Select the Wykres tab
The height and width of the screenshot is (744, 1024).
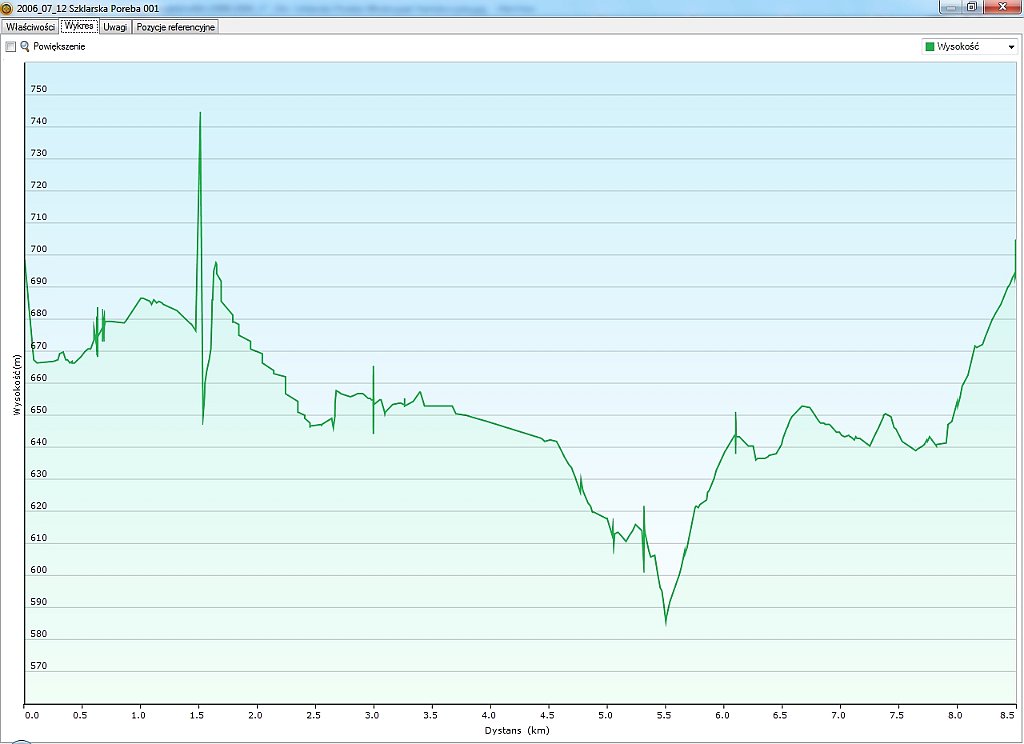79,27
